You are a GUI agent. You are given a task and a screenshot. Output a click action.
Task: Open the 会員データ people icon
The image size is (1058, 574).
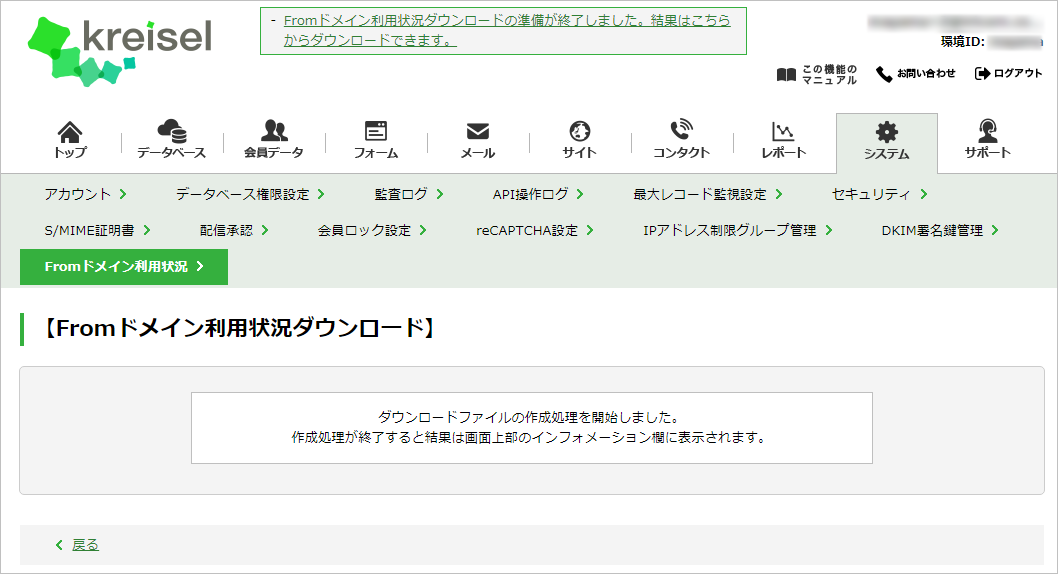coord(274,130)
